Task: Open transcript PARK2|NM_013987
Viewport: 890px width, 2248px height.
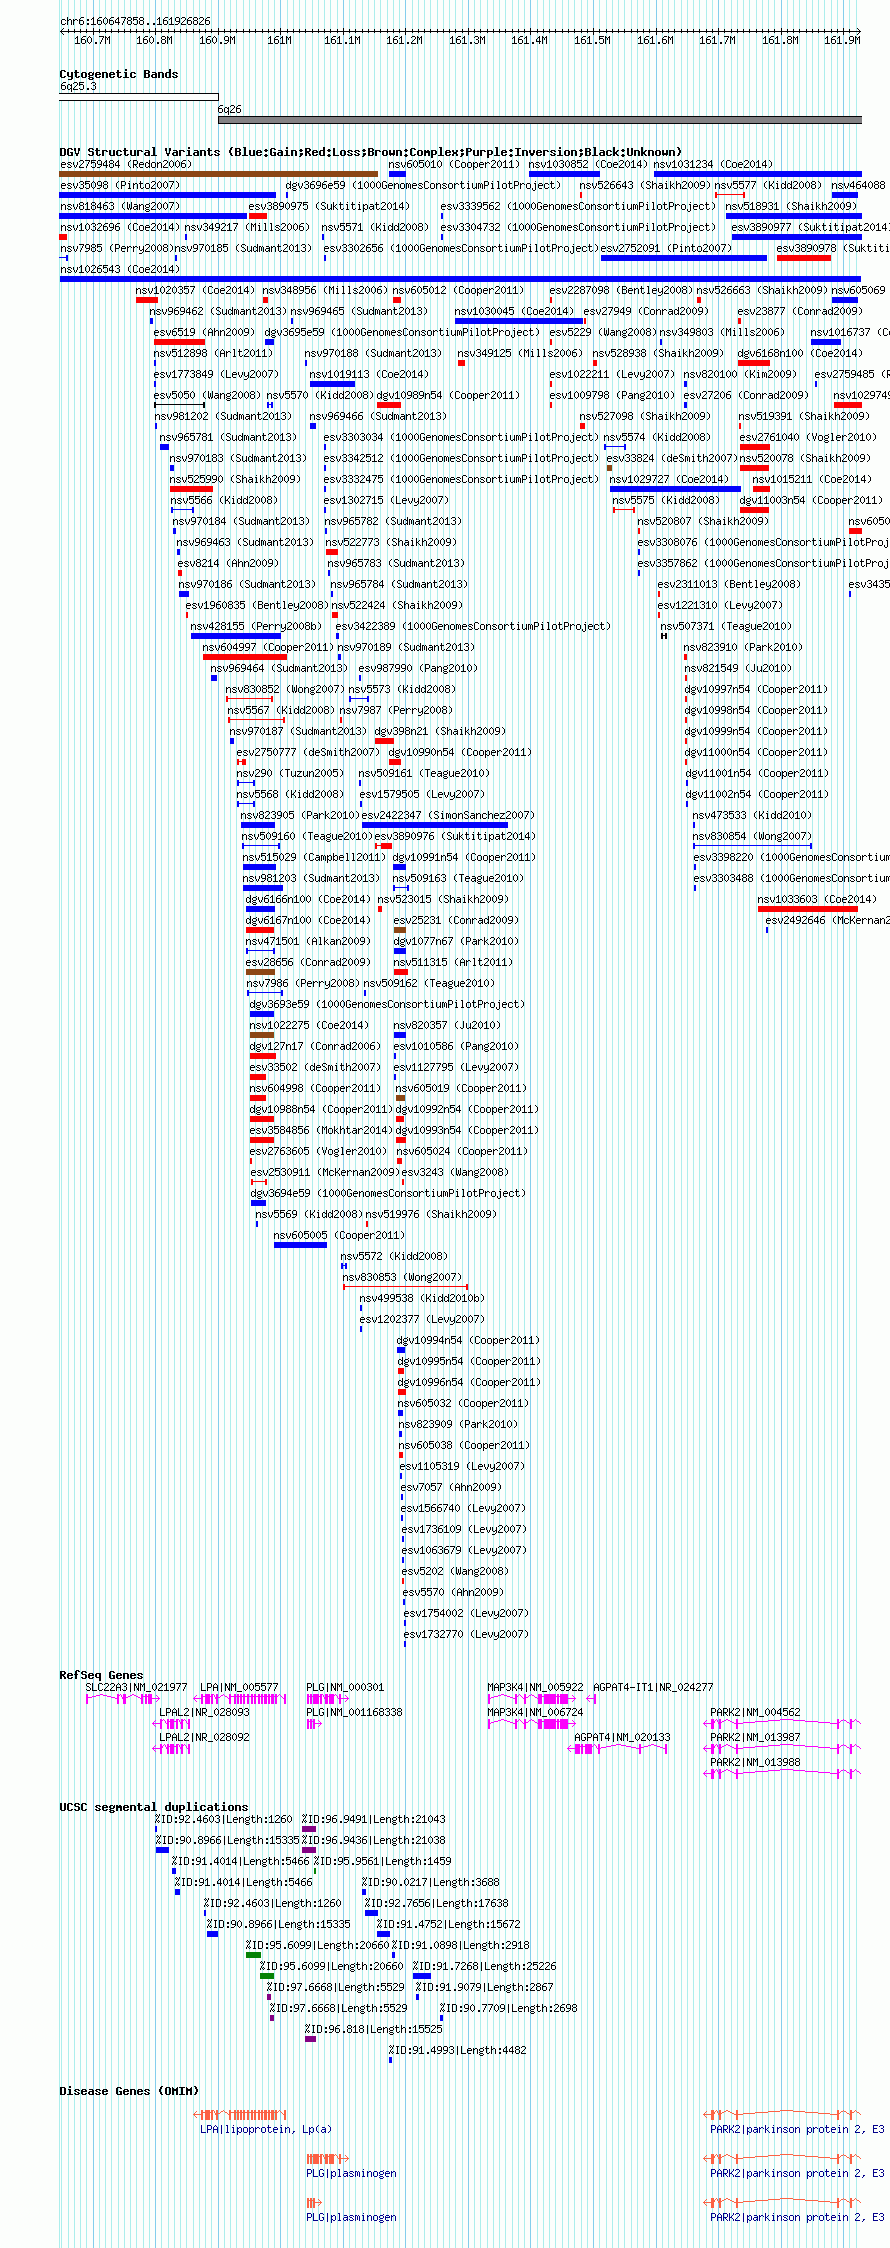Action: (x=755, y=1737)
